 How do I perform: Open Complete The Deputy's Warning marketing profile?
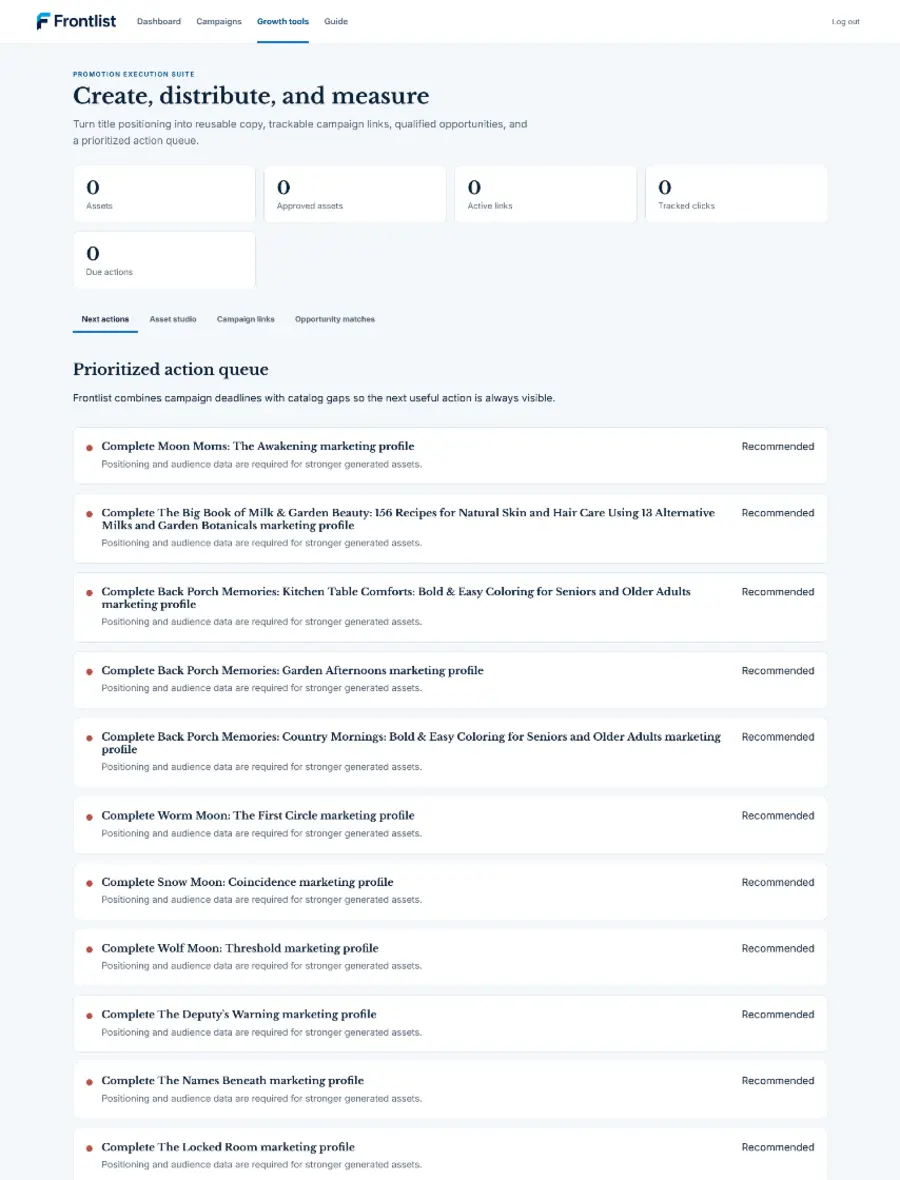pyautogui.click(x=450, y=1023)
